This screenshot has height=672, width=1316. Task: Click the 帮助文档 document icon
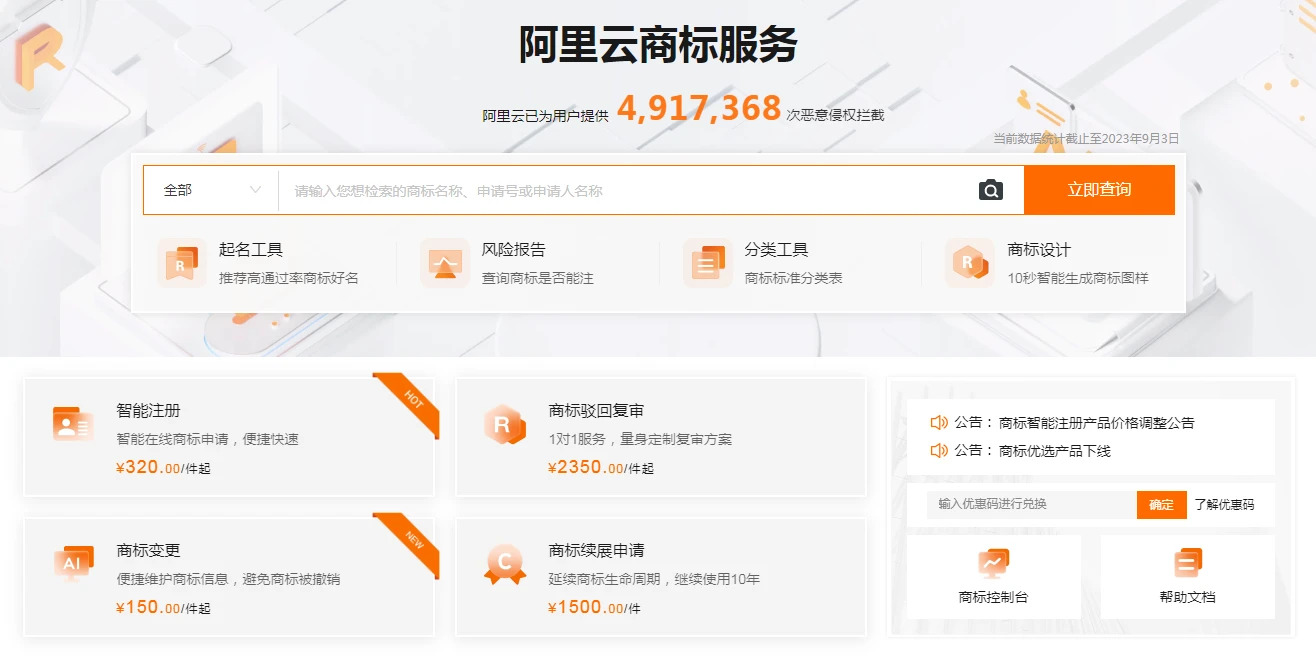pos(1188,563)
